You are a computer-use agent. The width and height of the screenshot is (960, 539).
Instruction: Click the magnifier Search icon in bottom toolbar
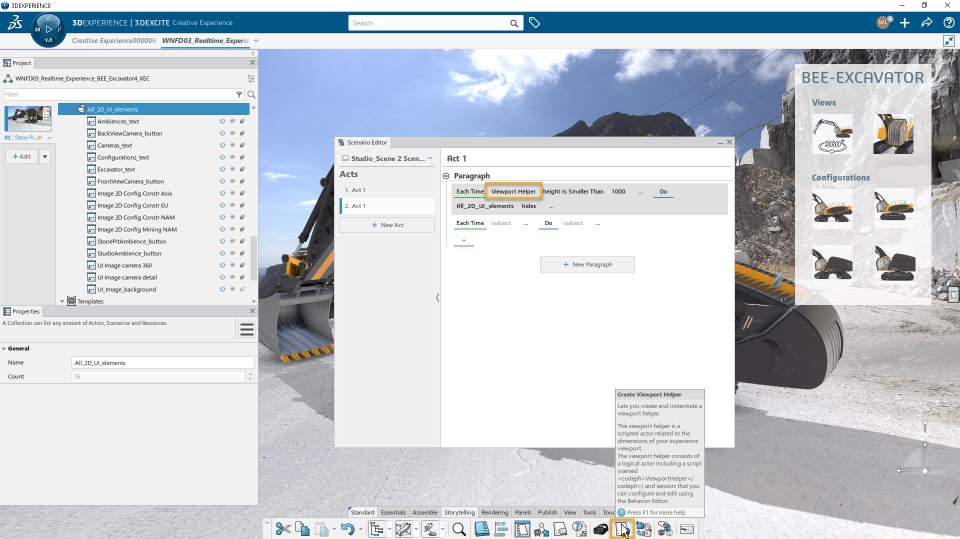(459, 529)
